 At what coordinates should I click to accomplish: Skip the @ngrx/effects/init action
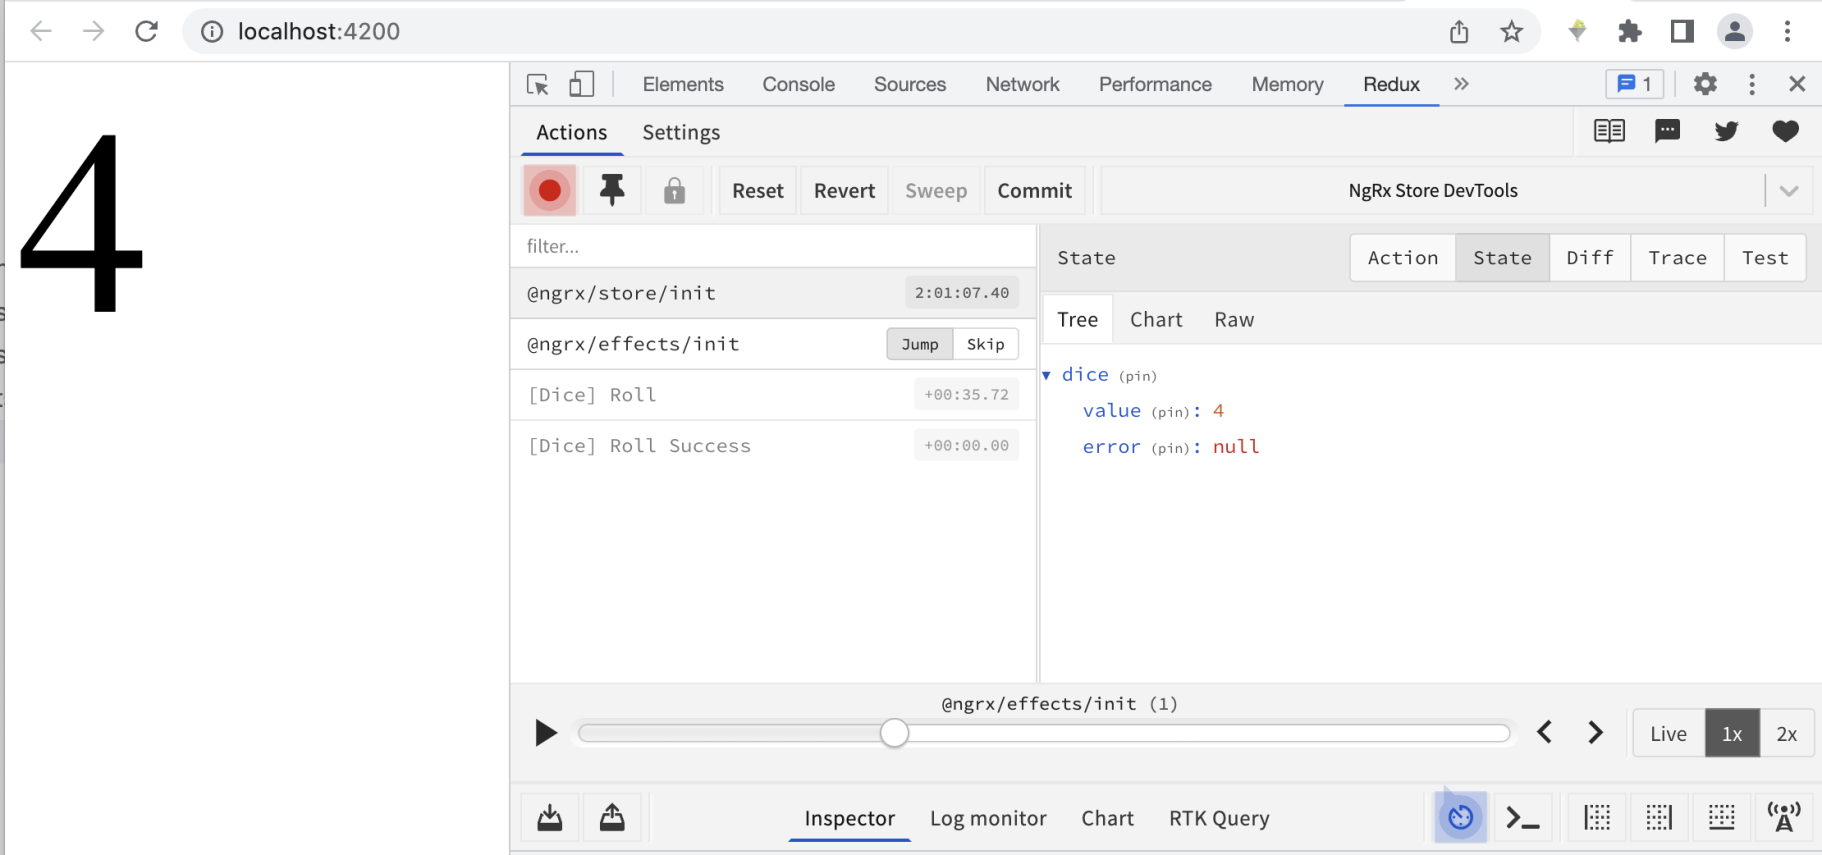(x=985, y=344)
